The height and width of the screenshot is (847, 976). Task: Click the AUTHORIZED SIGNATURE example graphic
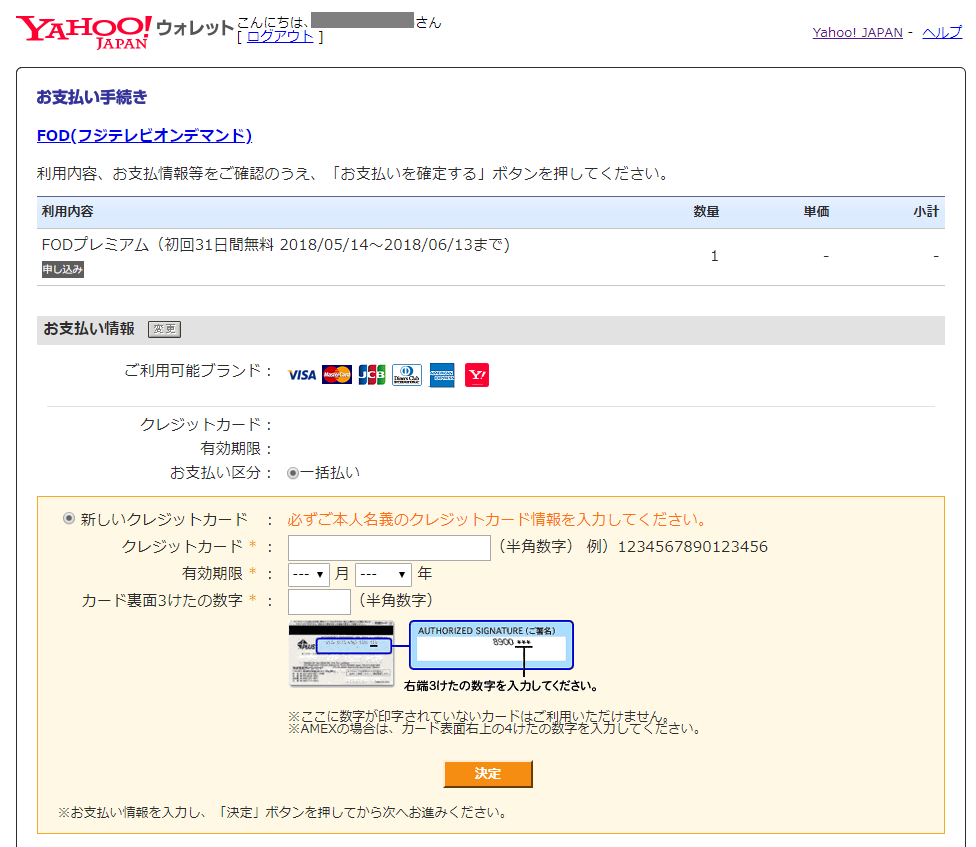491,645
